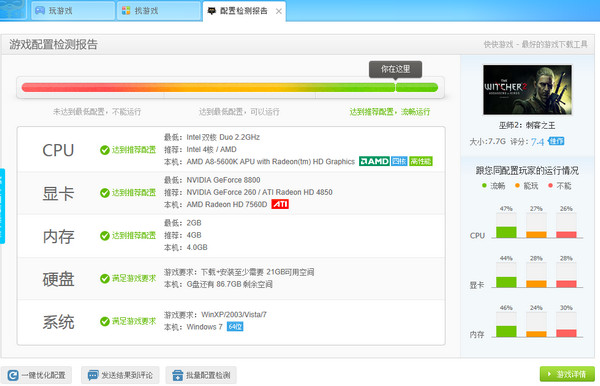
Task: Click the CPU 26% red bar
Action: [566, 235]
